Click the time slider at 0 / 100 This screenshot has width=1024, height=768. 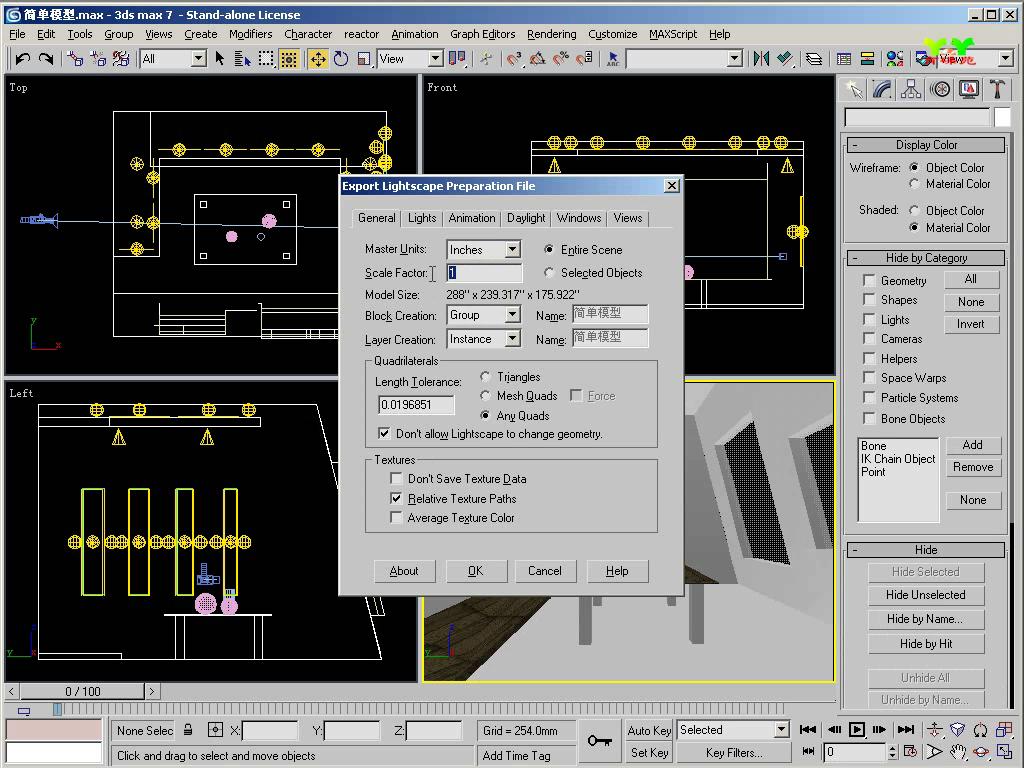tap(82, 691)
